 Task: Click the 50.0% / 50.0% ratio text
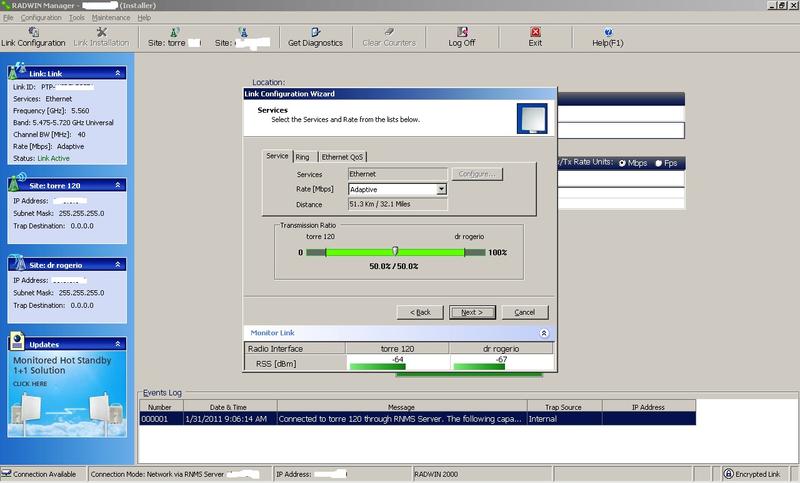(x=394, y=266)
